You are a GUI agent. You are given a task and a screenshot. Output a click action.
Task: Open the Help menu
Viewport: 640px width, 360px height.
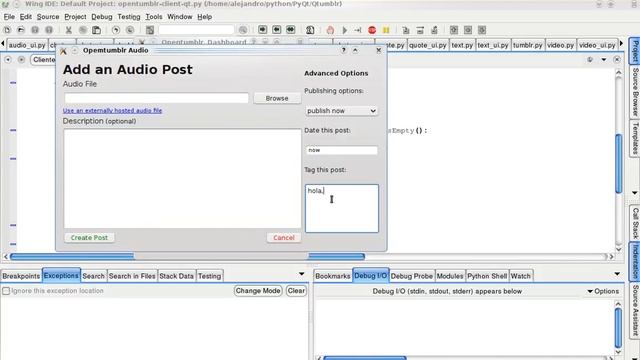point(204,17)
